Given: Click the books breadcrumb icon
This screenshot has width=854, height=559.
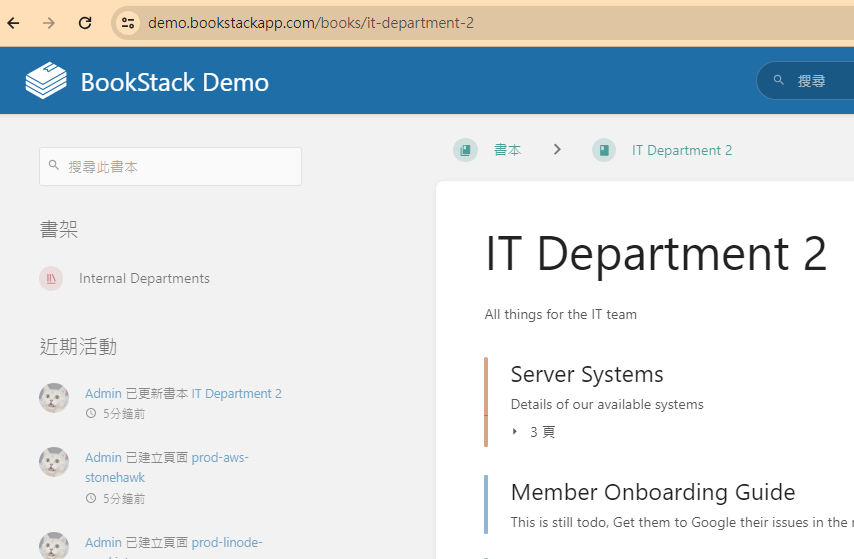Looking at the screenshot, I should point(466,150).
